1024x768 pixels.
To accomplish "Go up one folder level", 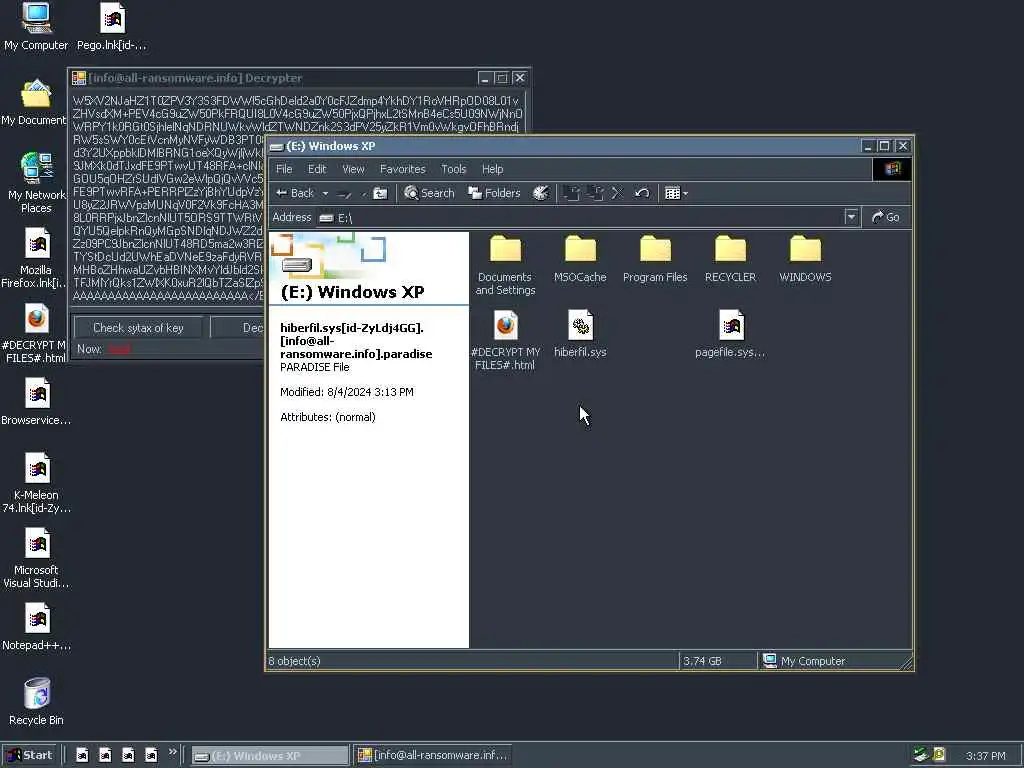I will (x=380, y=193).
